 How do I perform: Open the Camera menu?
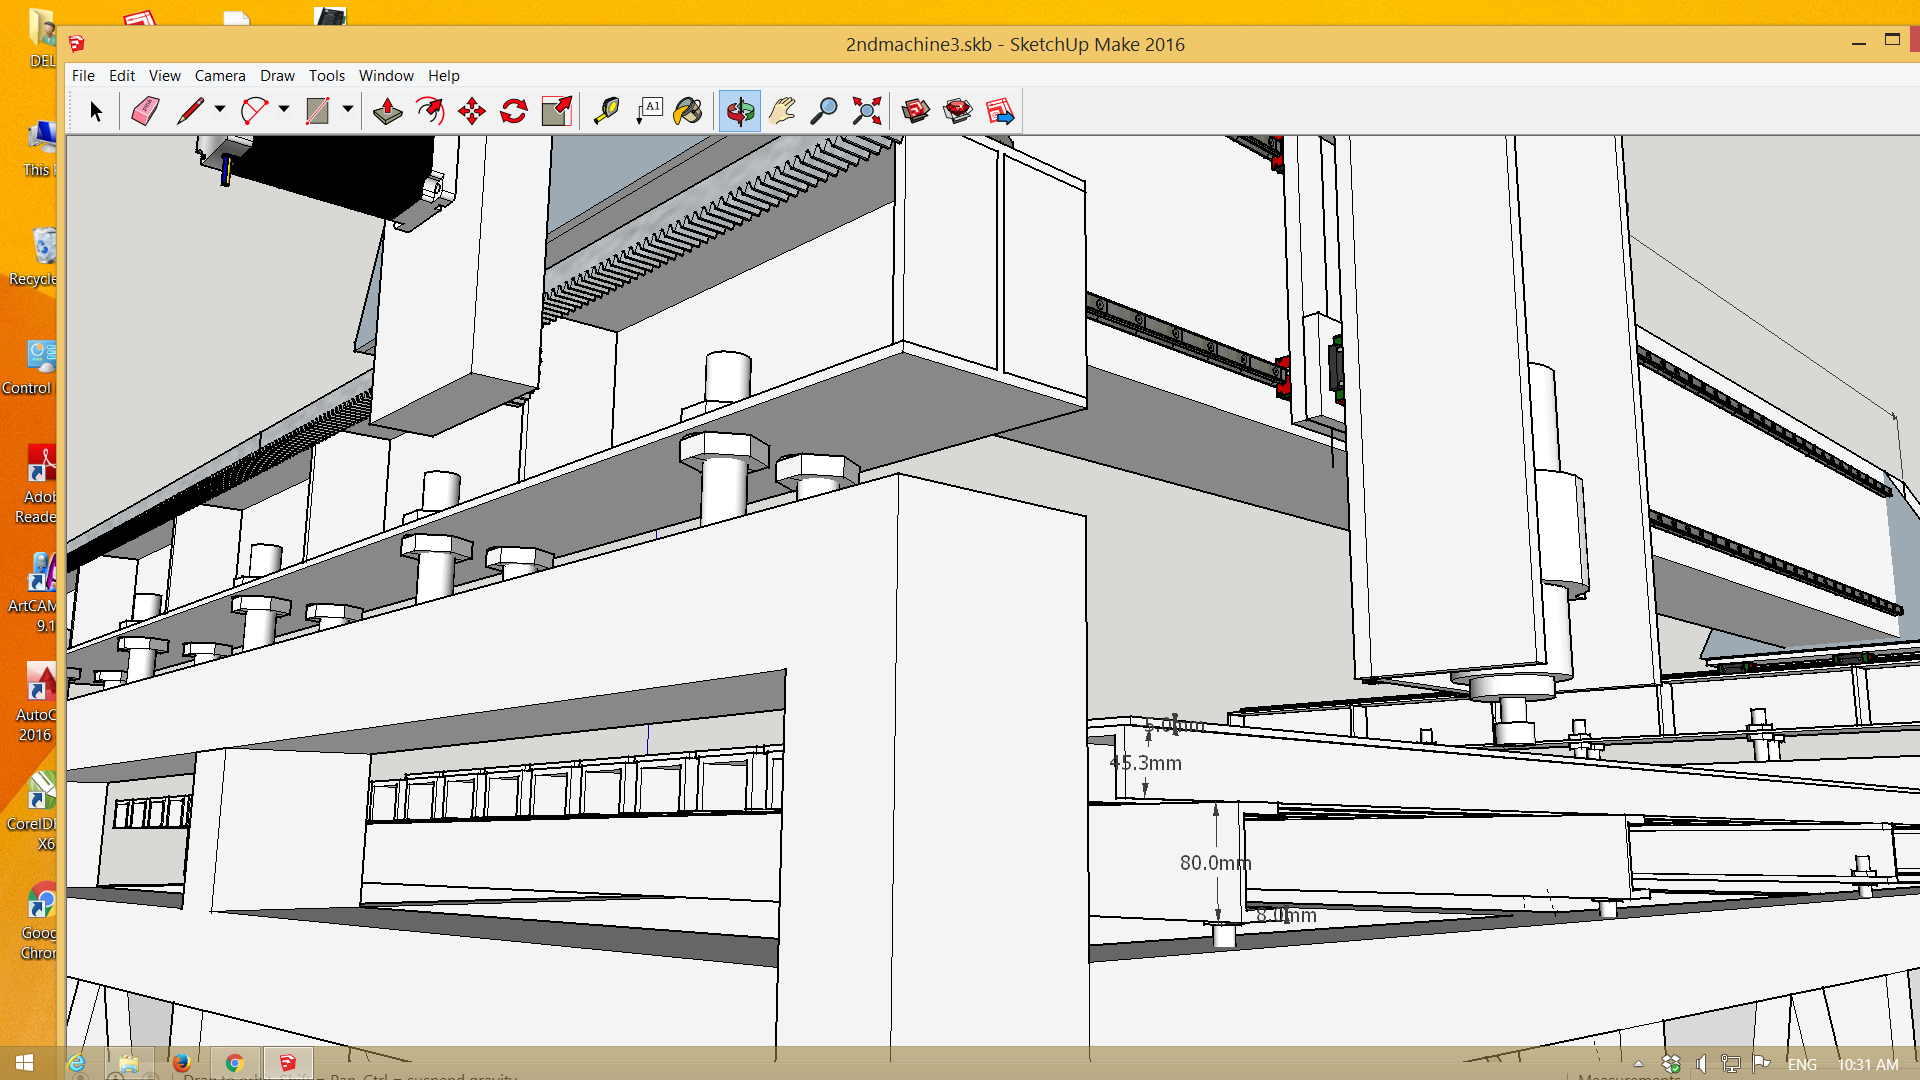click(x=220, y=76)
